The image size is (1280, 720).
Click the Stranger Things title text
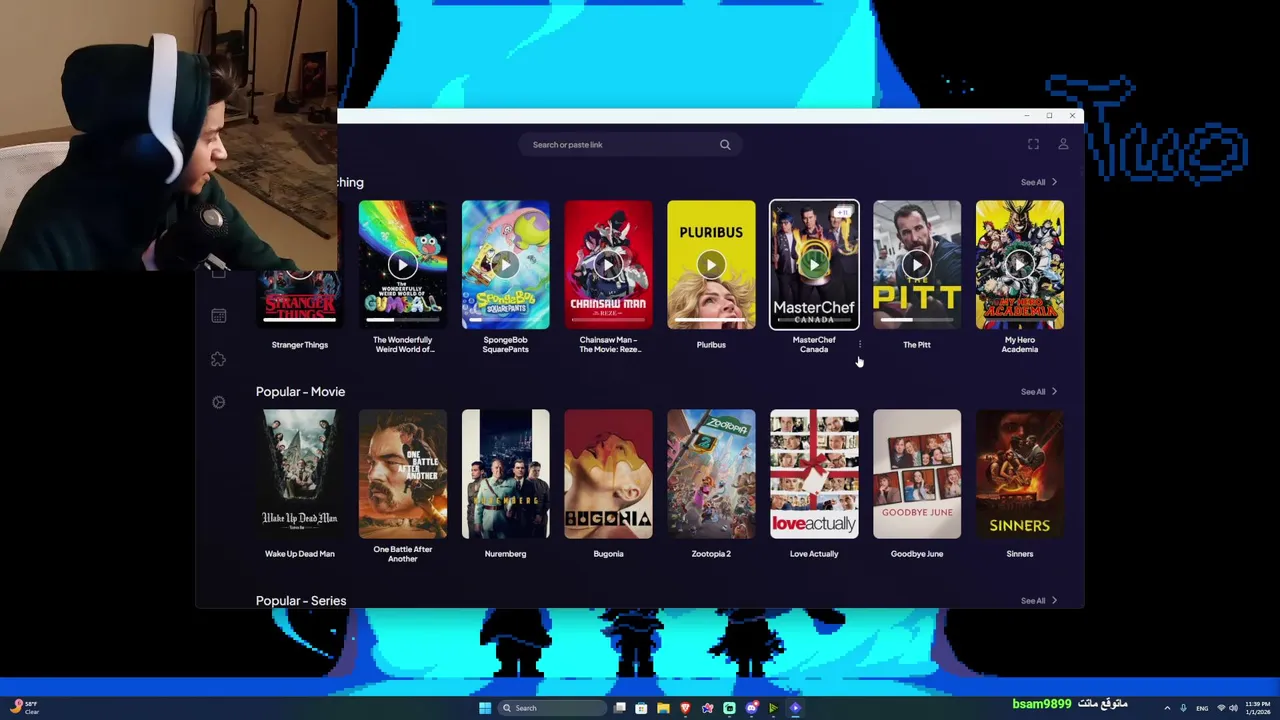(299, 345)
